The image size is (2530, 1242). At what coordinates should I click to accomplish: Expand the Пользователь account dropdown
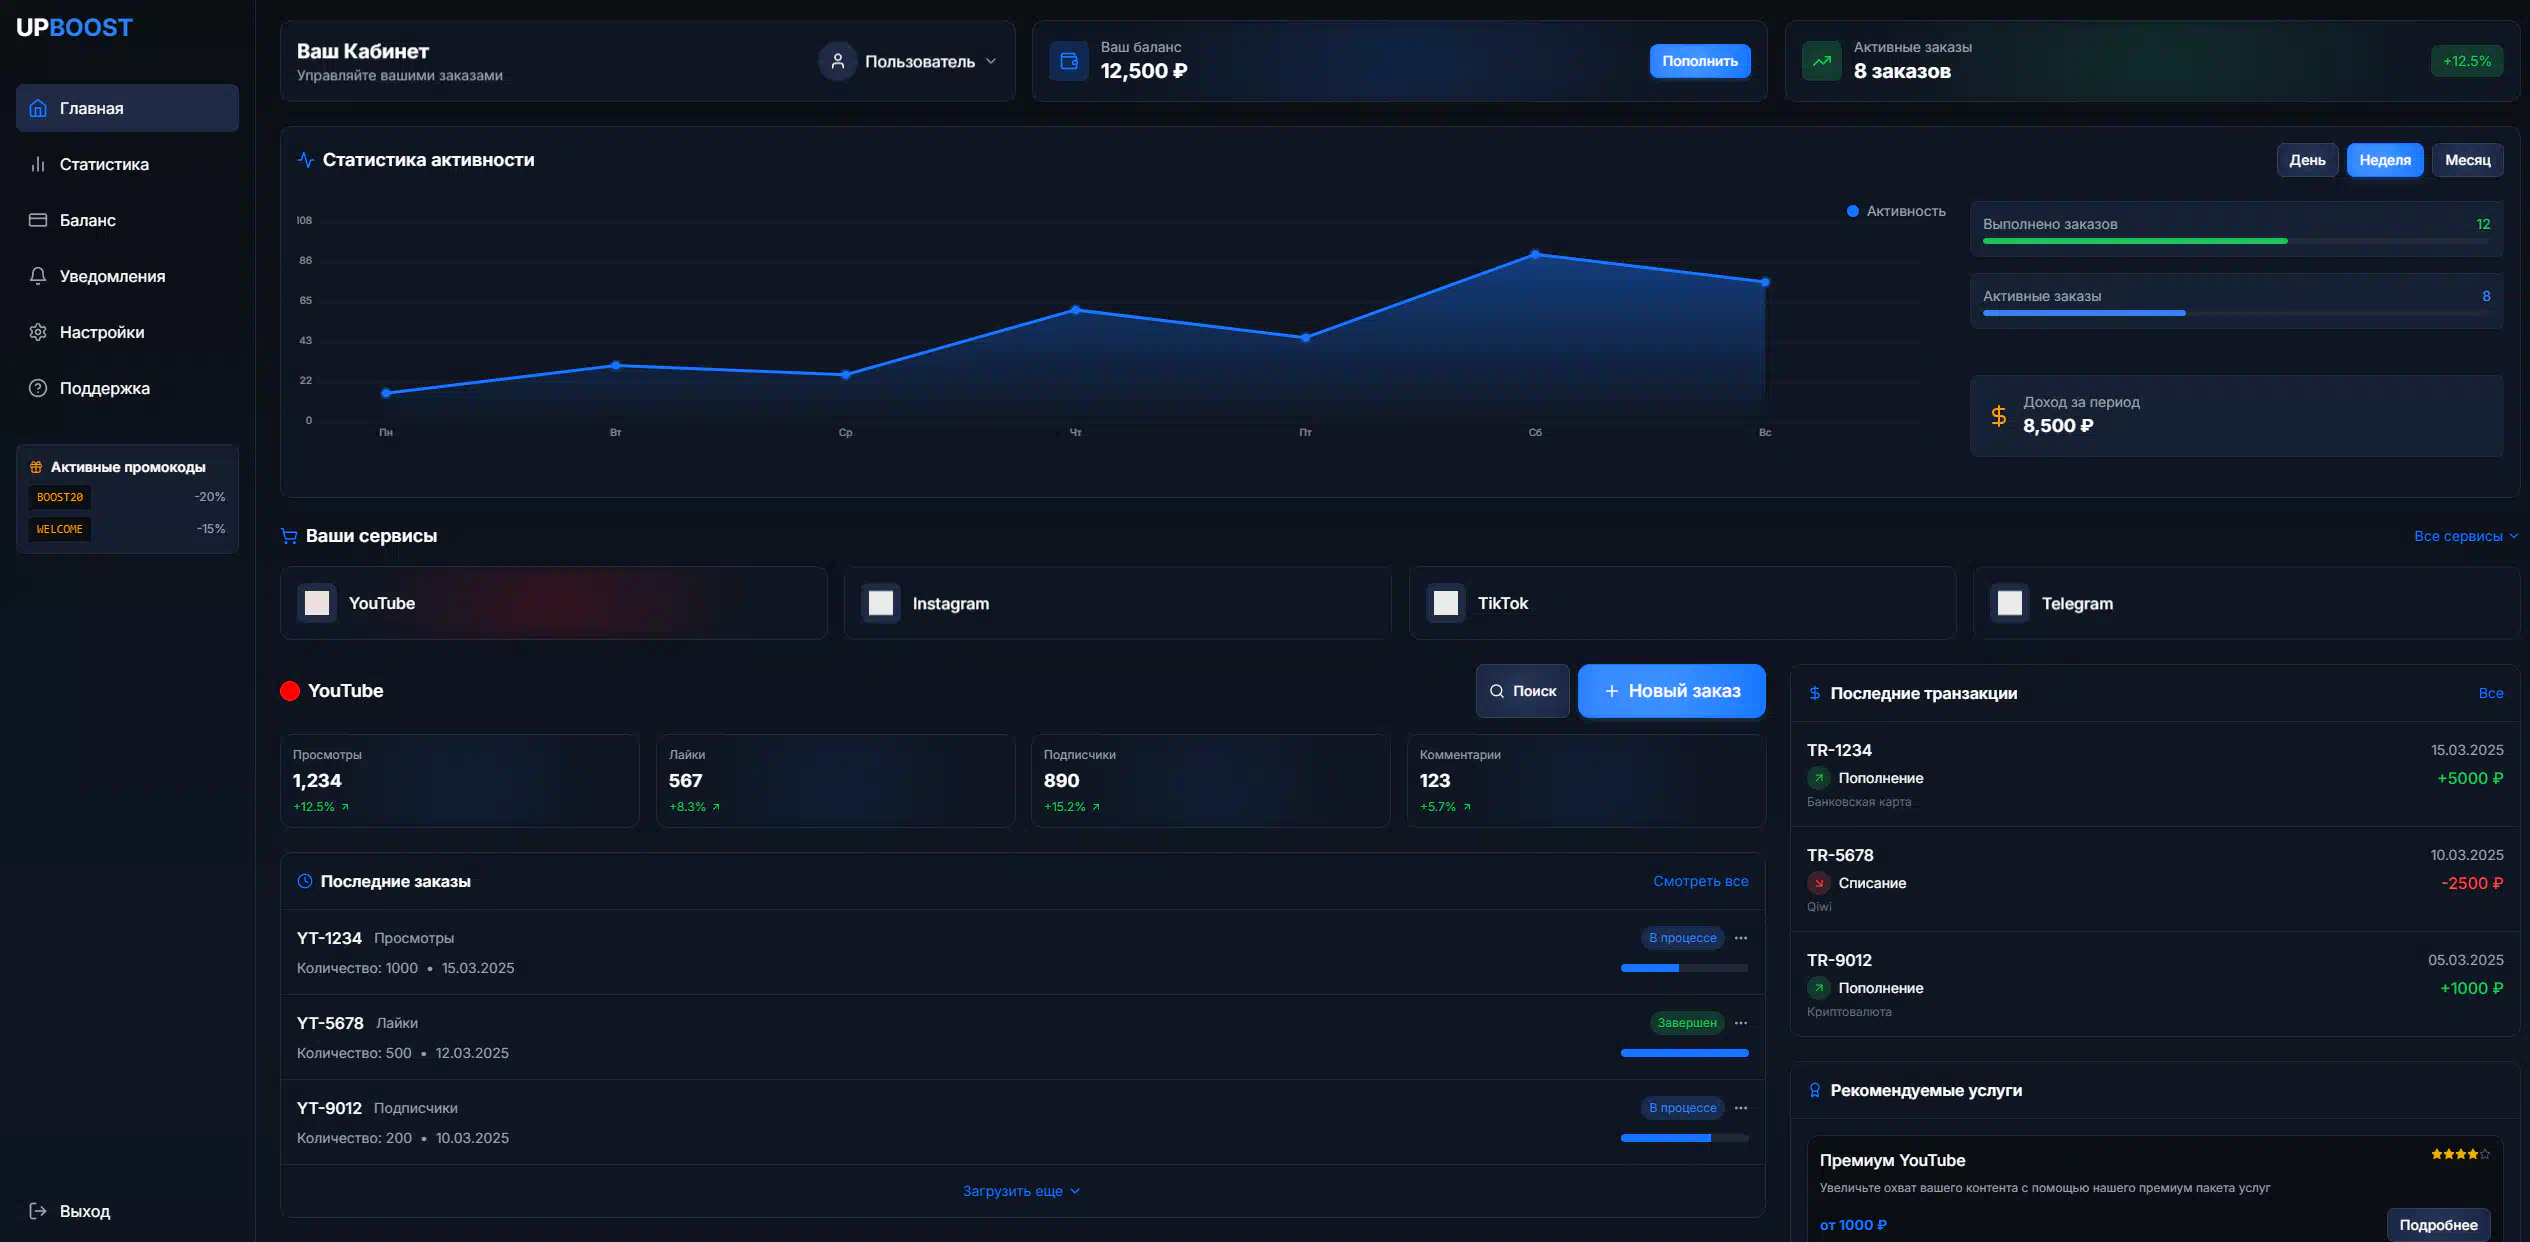tap(990, 61)
